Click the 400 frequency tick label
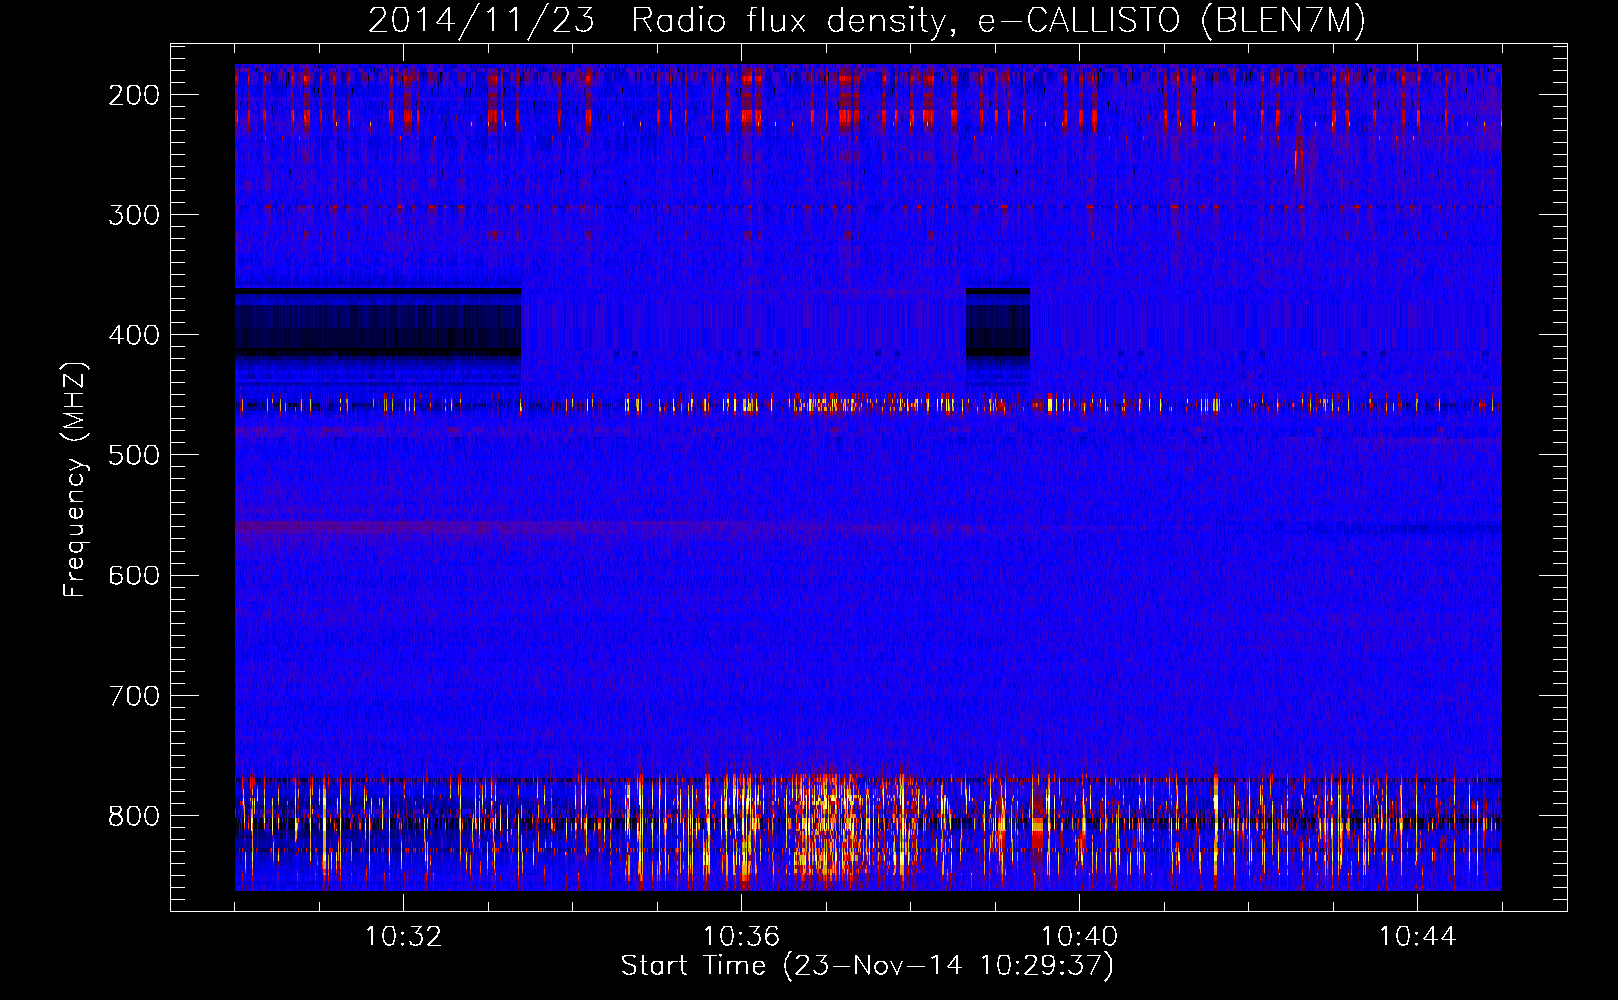 click(134, 335)
